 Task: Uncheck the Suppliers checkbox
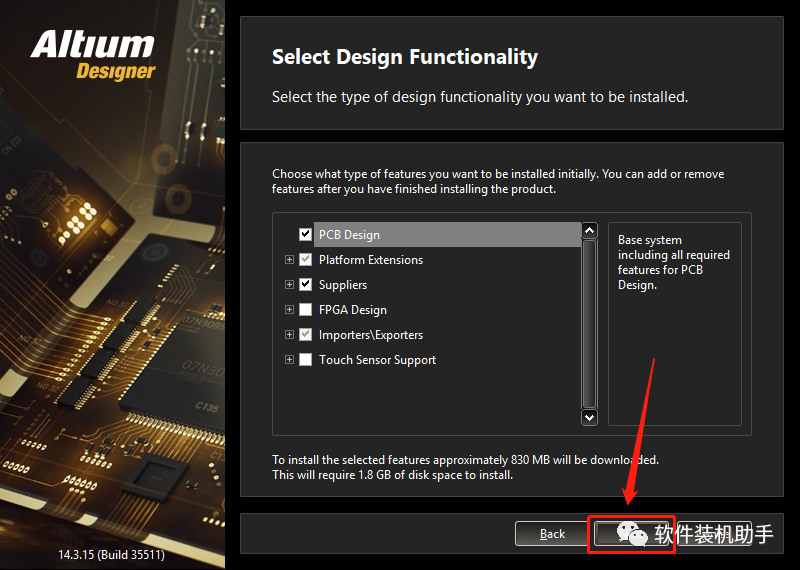[x=305, y=284]
